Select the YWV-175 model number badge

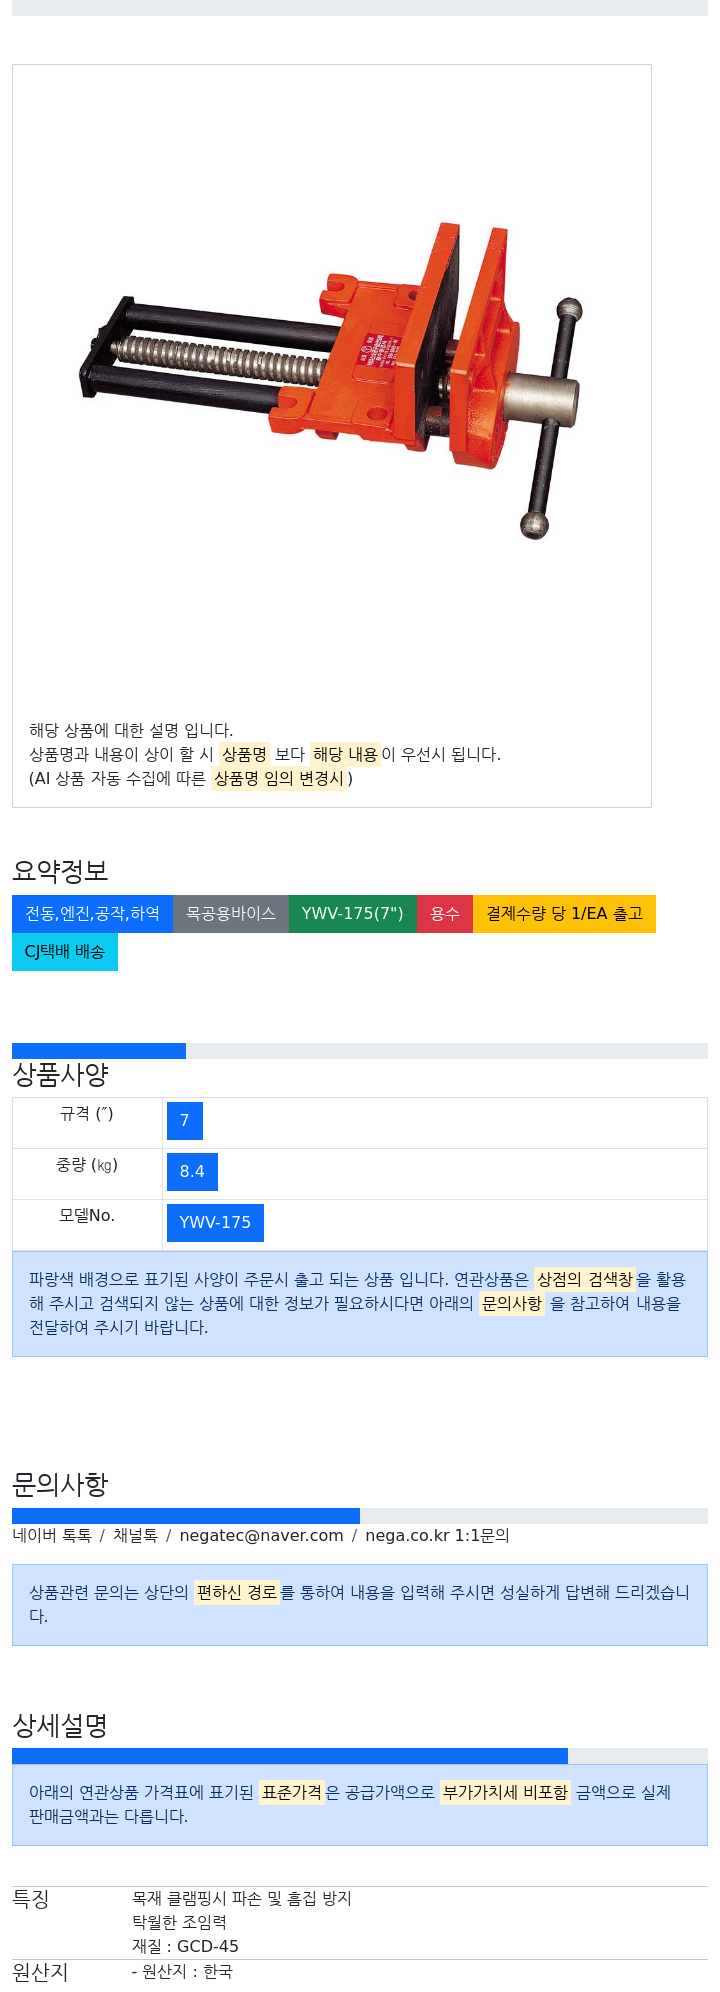[215, 1223]
